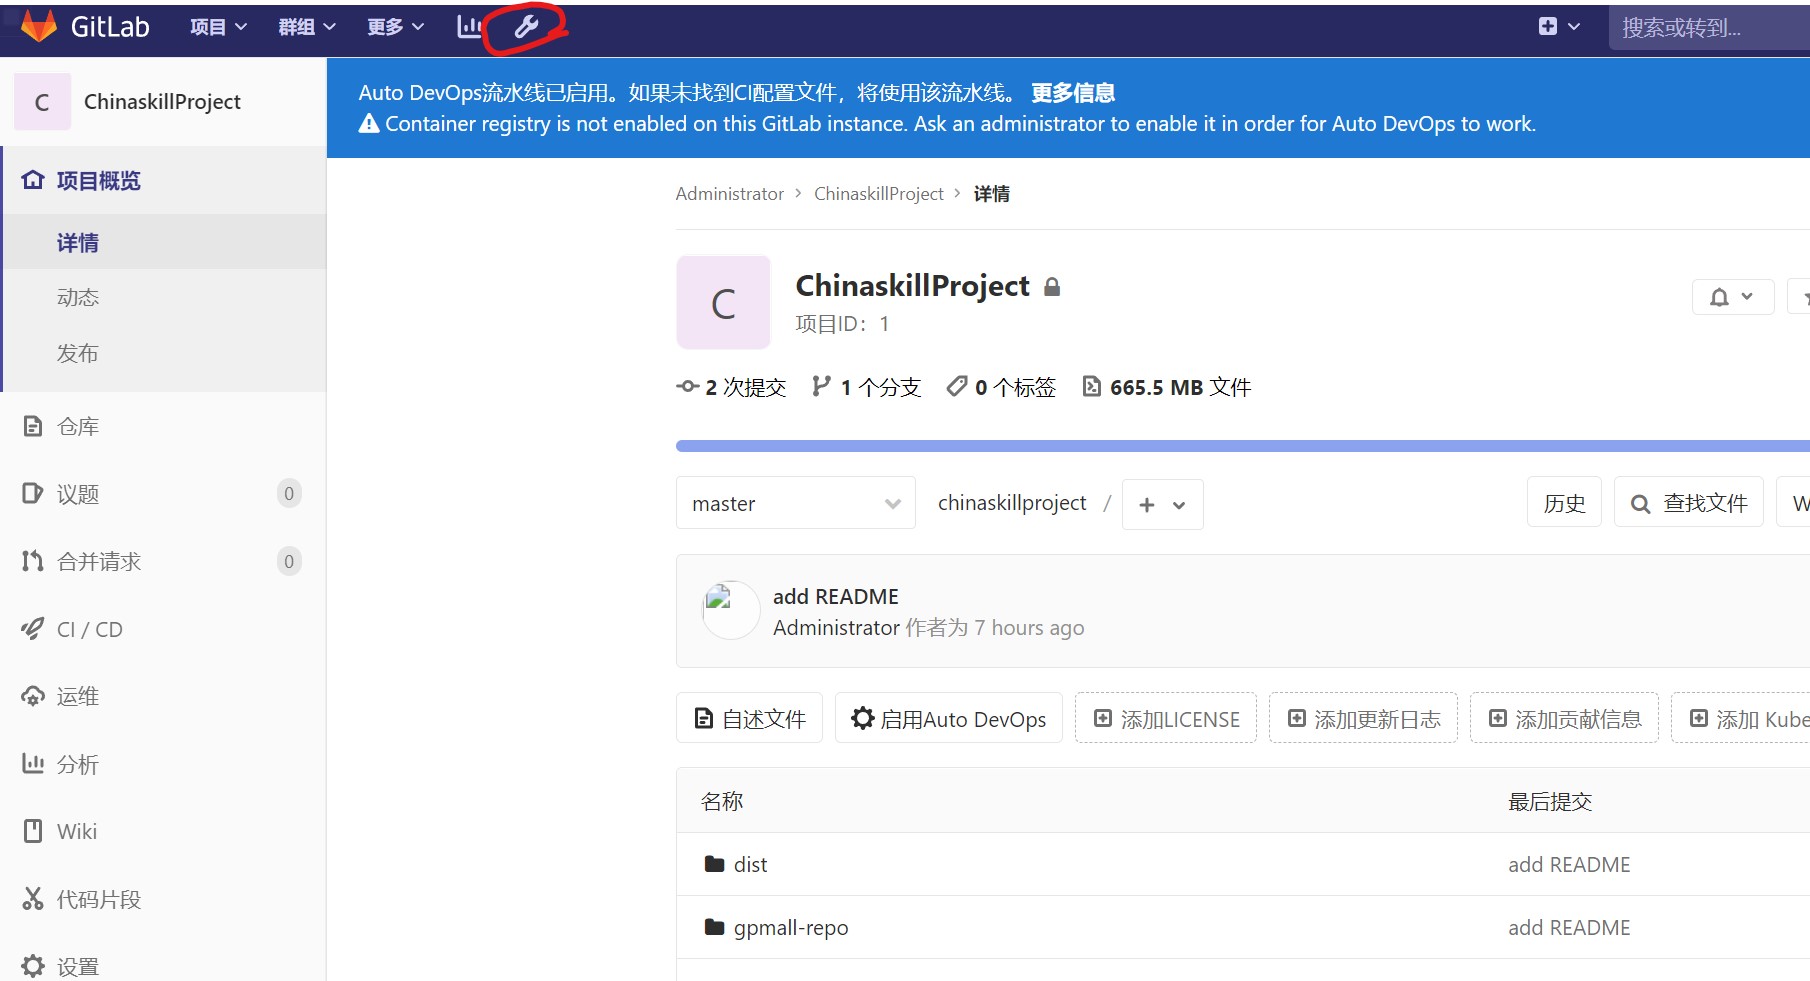The height and width of the screenshot is (981, 1810).
Task: Open the 运维 operations sidebar item
Action: [x=77, y=696]
